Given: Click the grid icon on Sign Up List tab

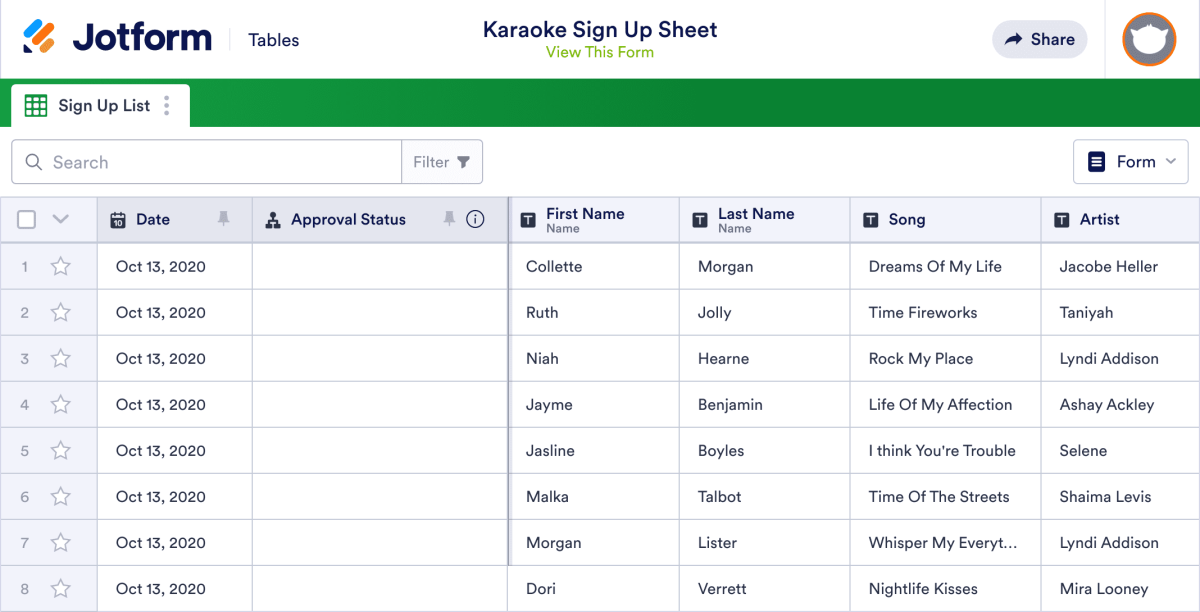Looking at the screenshot, I should [x=36, y=105].
